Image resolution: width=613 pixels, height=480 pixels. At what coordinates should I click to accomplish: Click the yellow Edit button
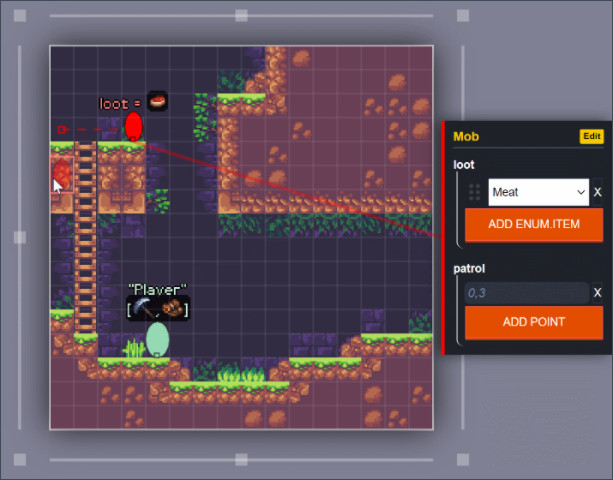tap(591, 136)
